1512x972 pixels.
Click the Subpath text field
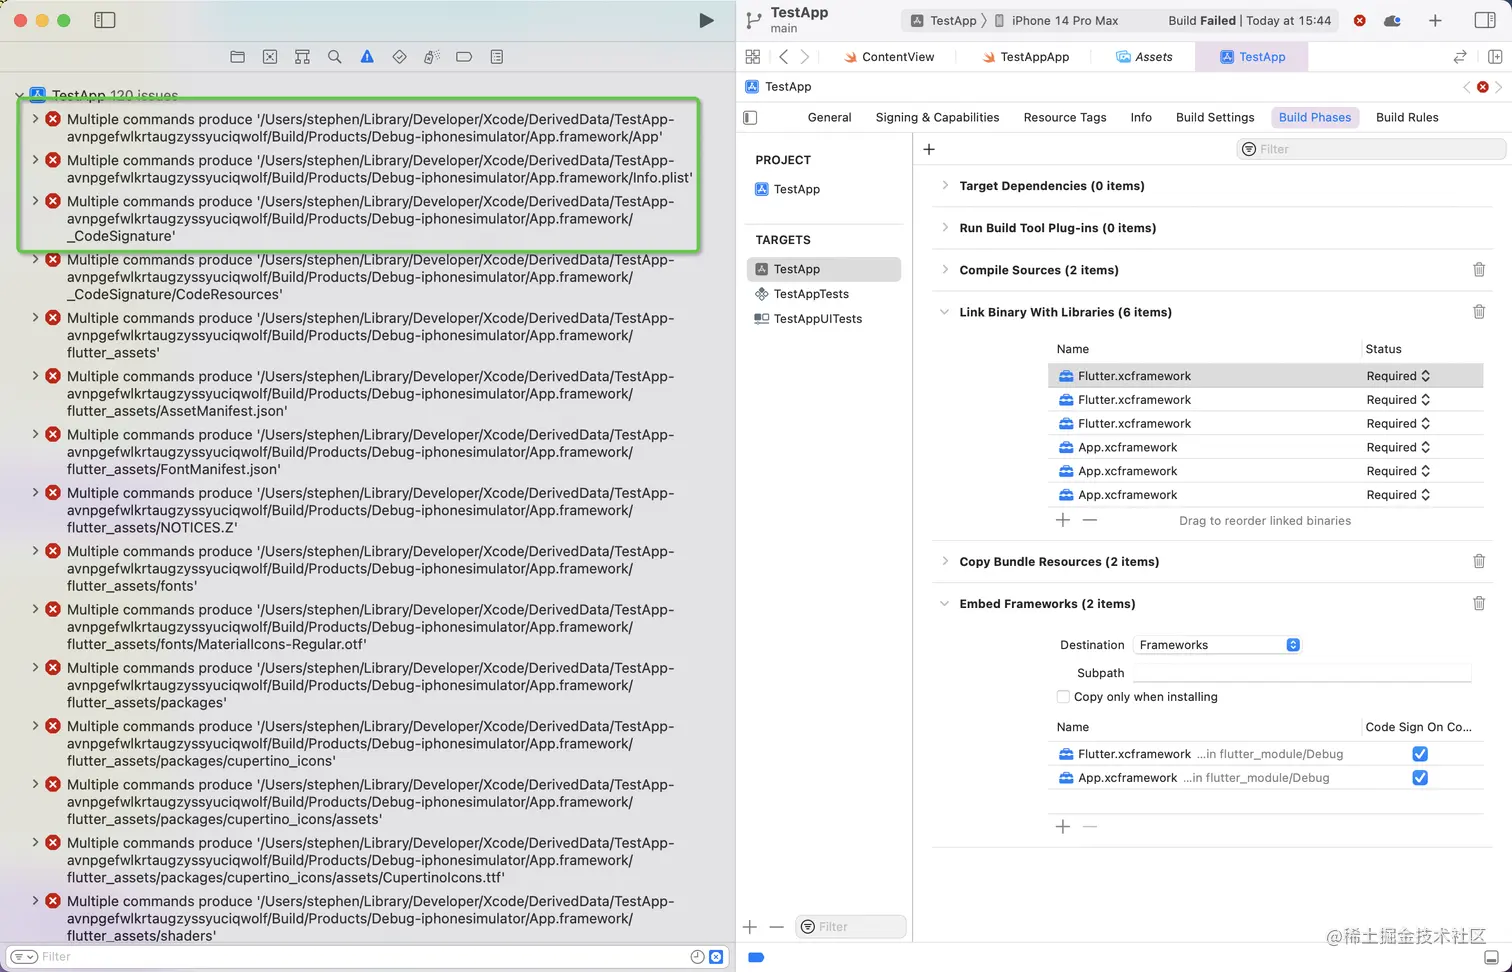coord(1302,673)
